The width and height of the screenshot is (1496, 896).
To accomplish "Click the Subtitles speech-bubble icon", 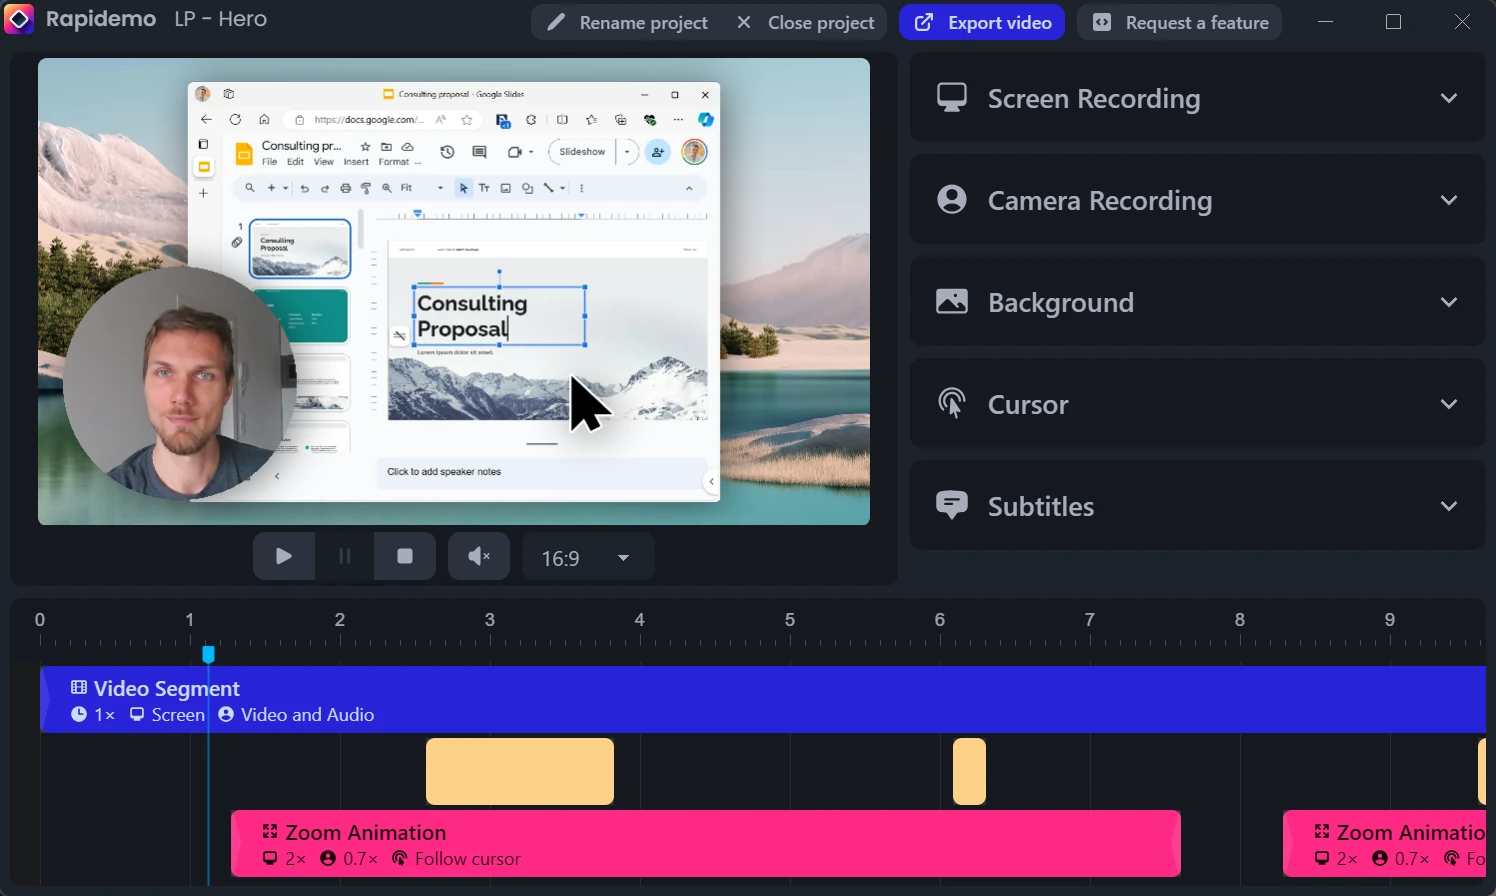I will coord(951,504).
